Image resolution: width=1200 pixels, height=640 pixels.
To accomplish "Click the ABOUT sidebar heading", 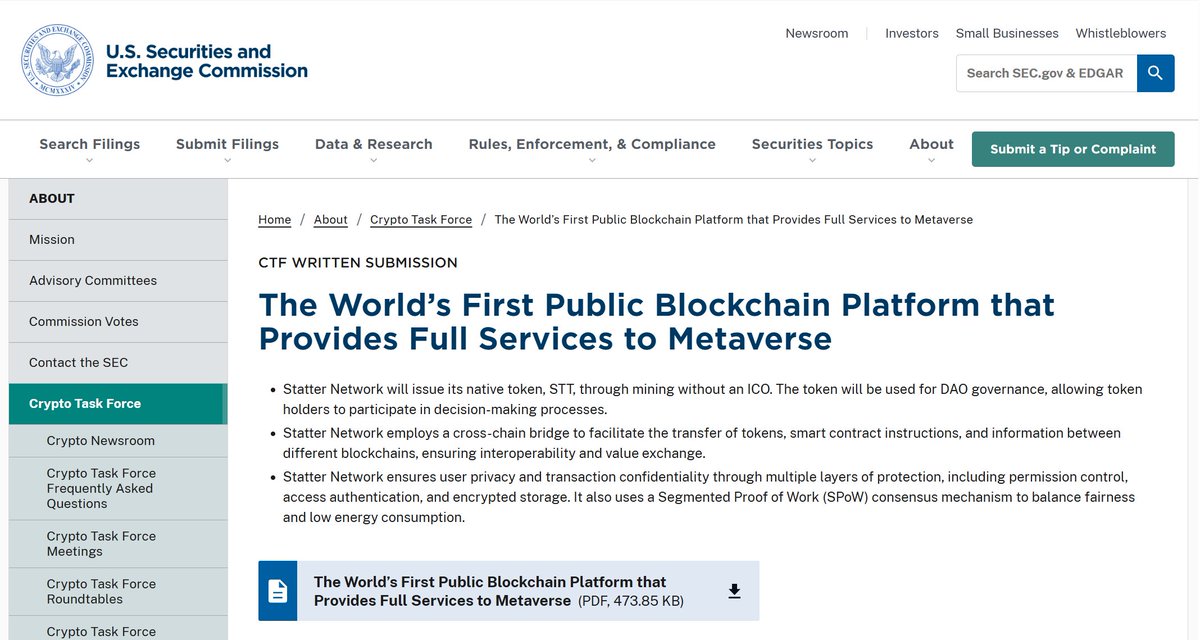I will click(x=118, y=199).
